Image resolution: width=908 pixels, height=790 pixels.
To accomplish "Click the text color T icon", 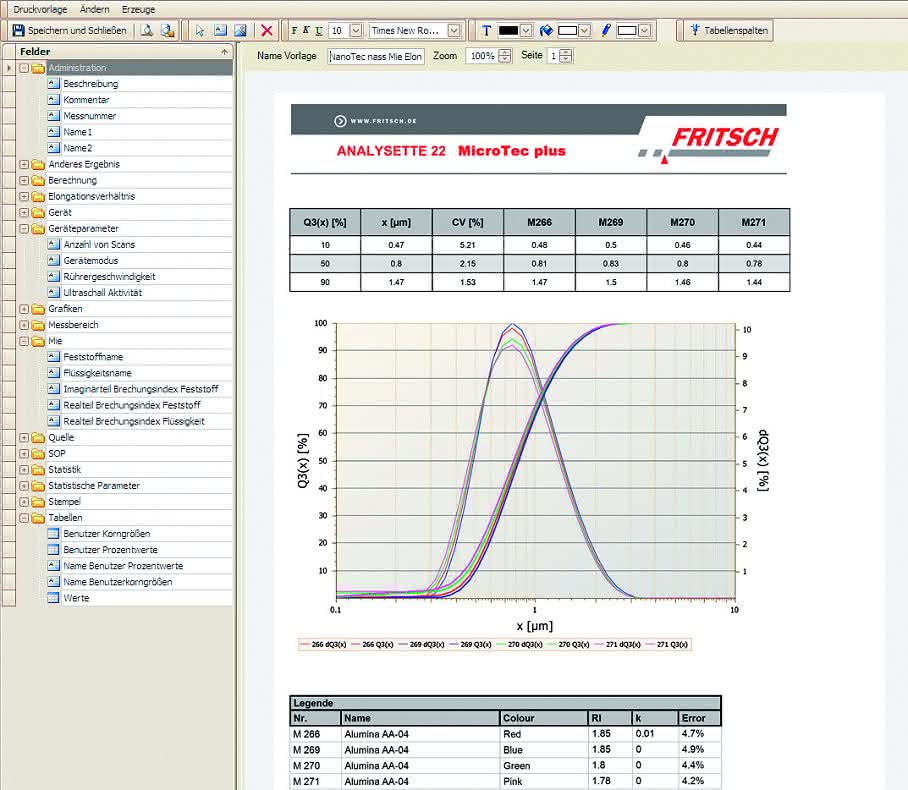I will tap(486, 30).
